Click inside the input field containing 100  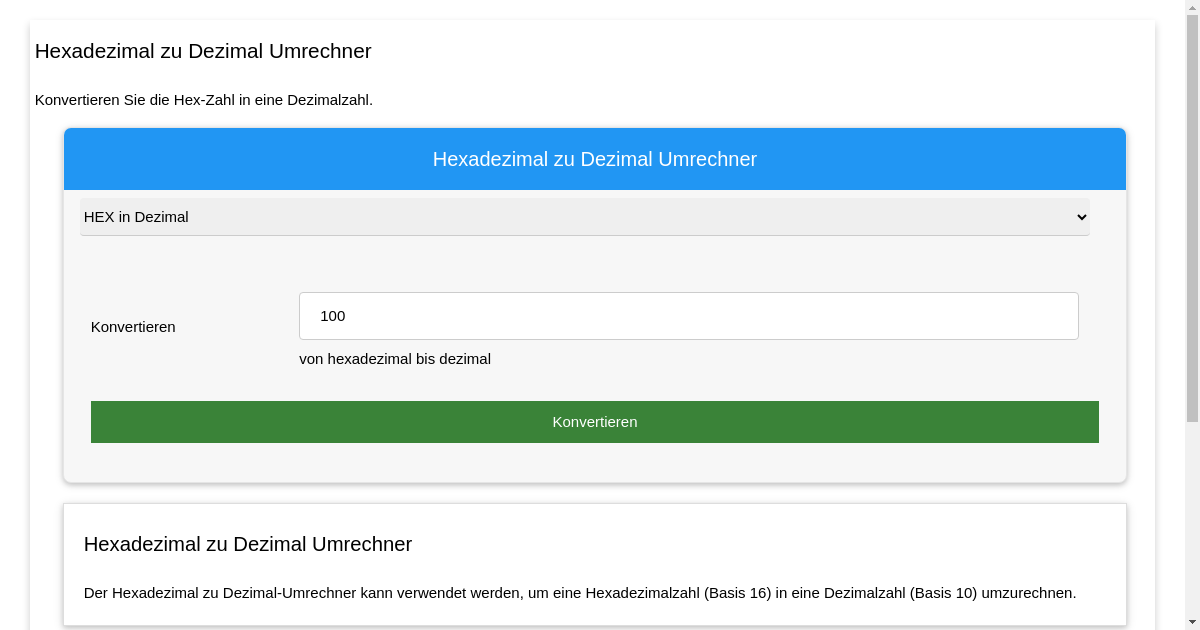688,315
